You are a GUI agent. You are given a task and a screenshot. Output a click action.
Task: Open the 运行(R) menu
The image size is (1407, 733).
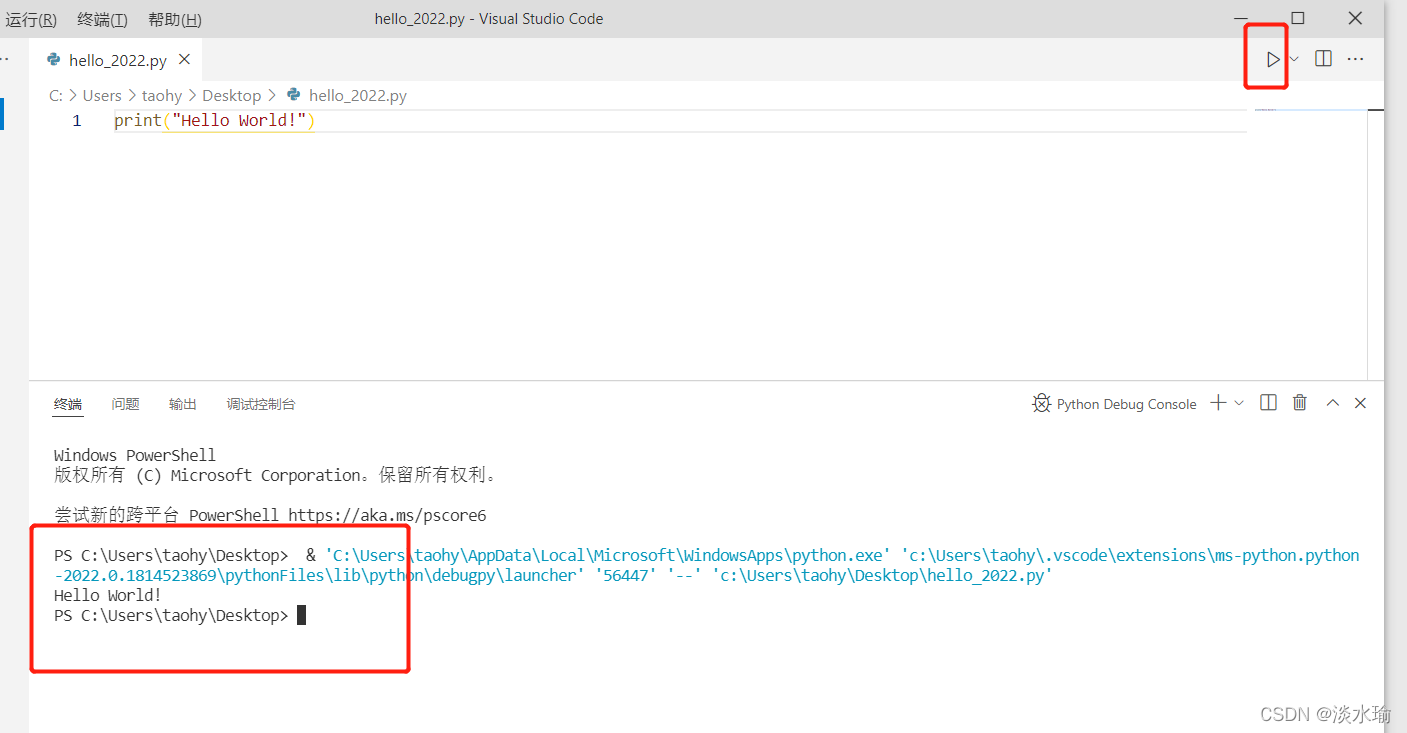[x=31, y=19]
